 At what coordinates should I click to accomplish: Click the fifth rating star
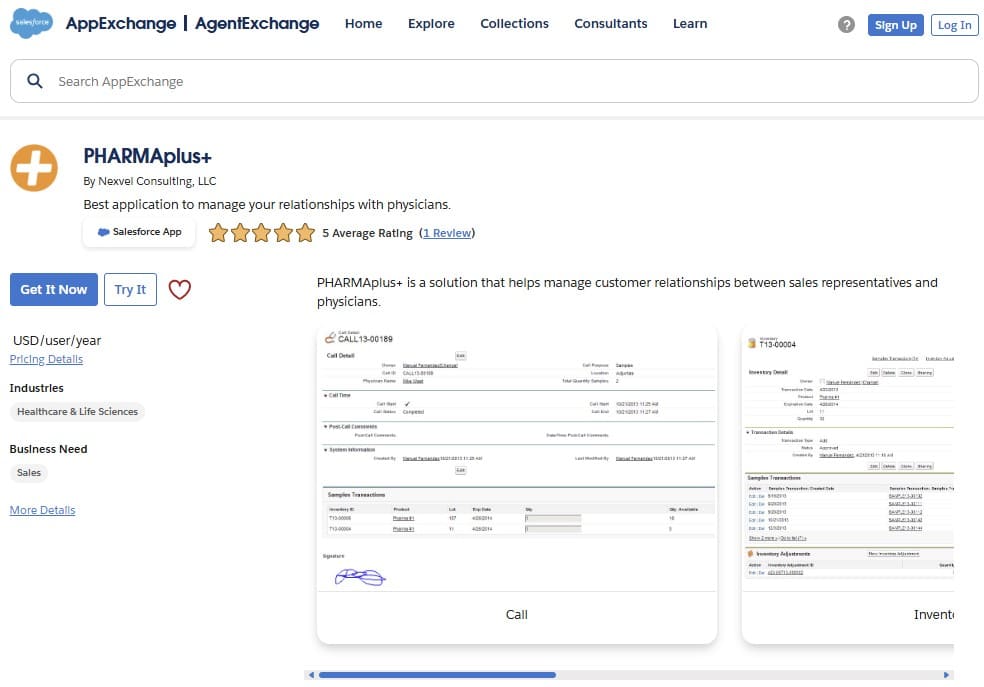pos(305,233)
